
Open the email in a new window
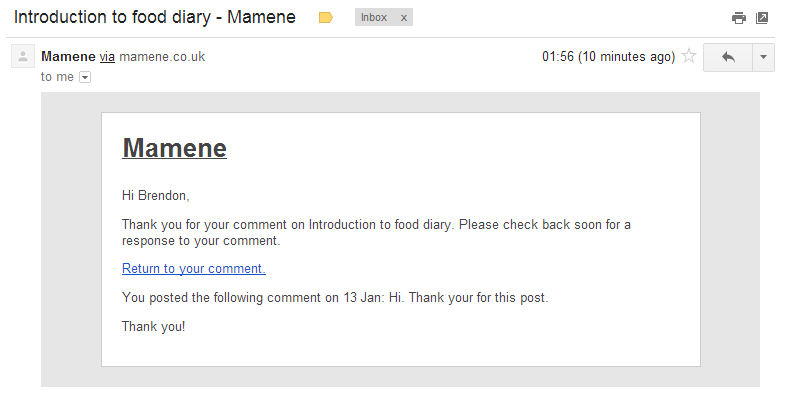[762, 18]
